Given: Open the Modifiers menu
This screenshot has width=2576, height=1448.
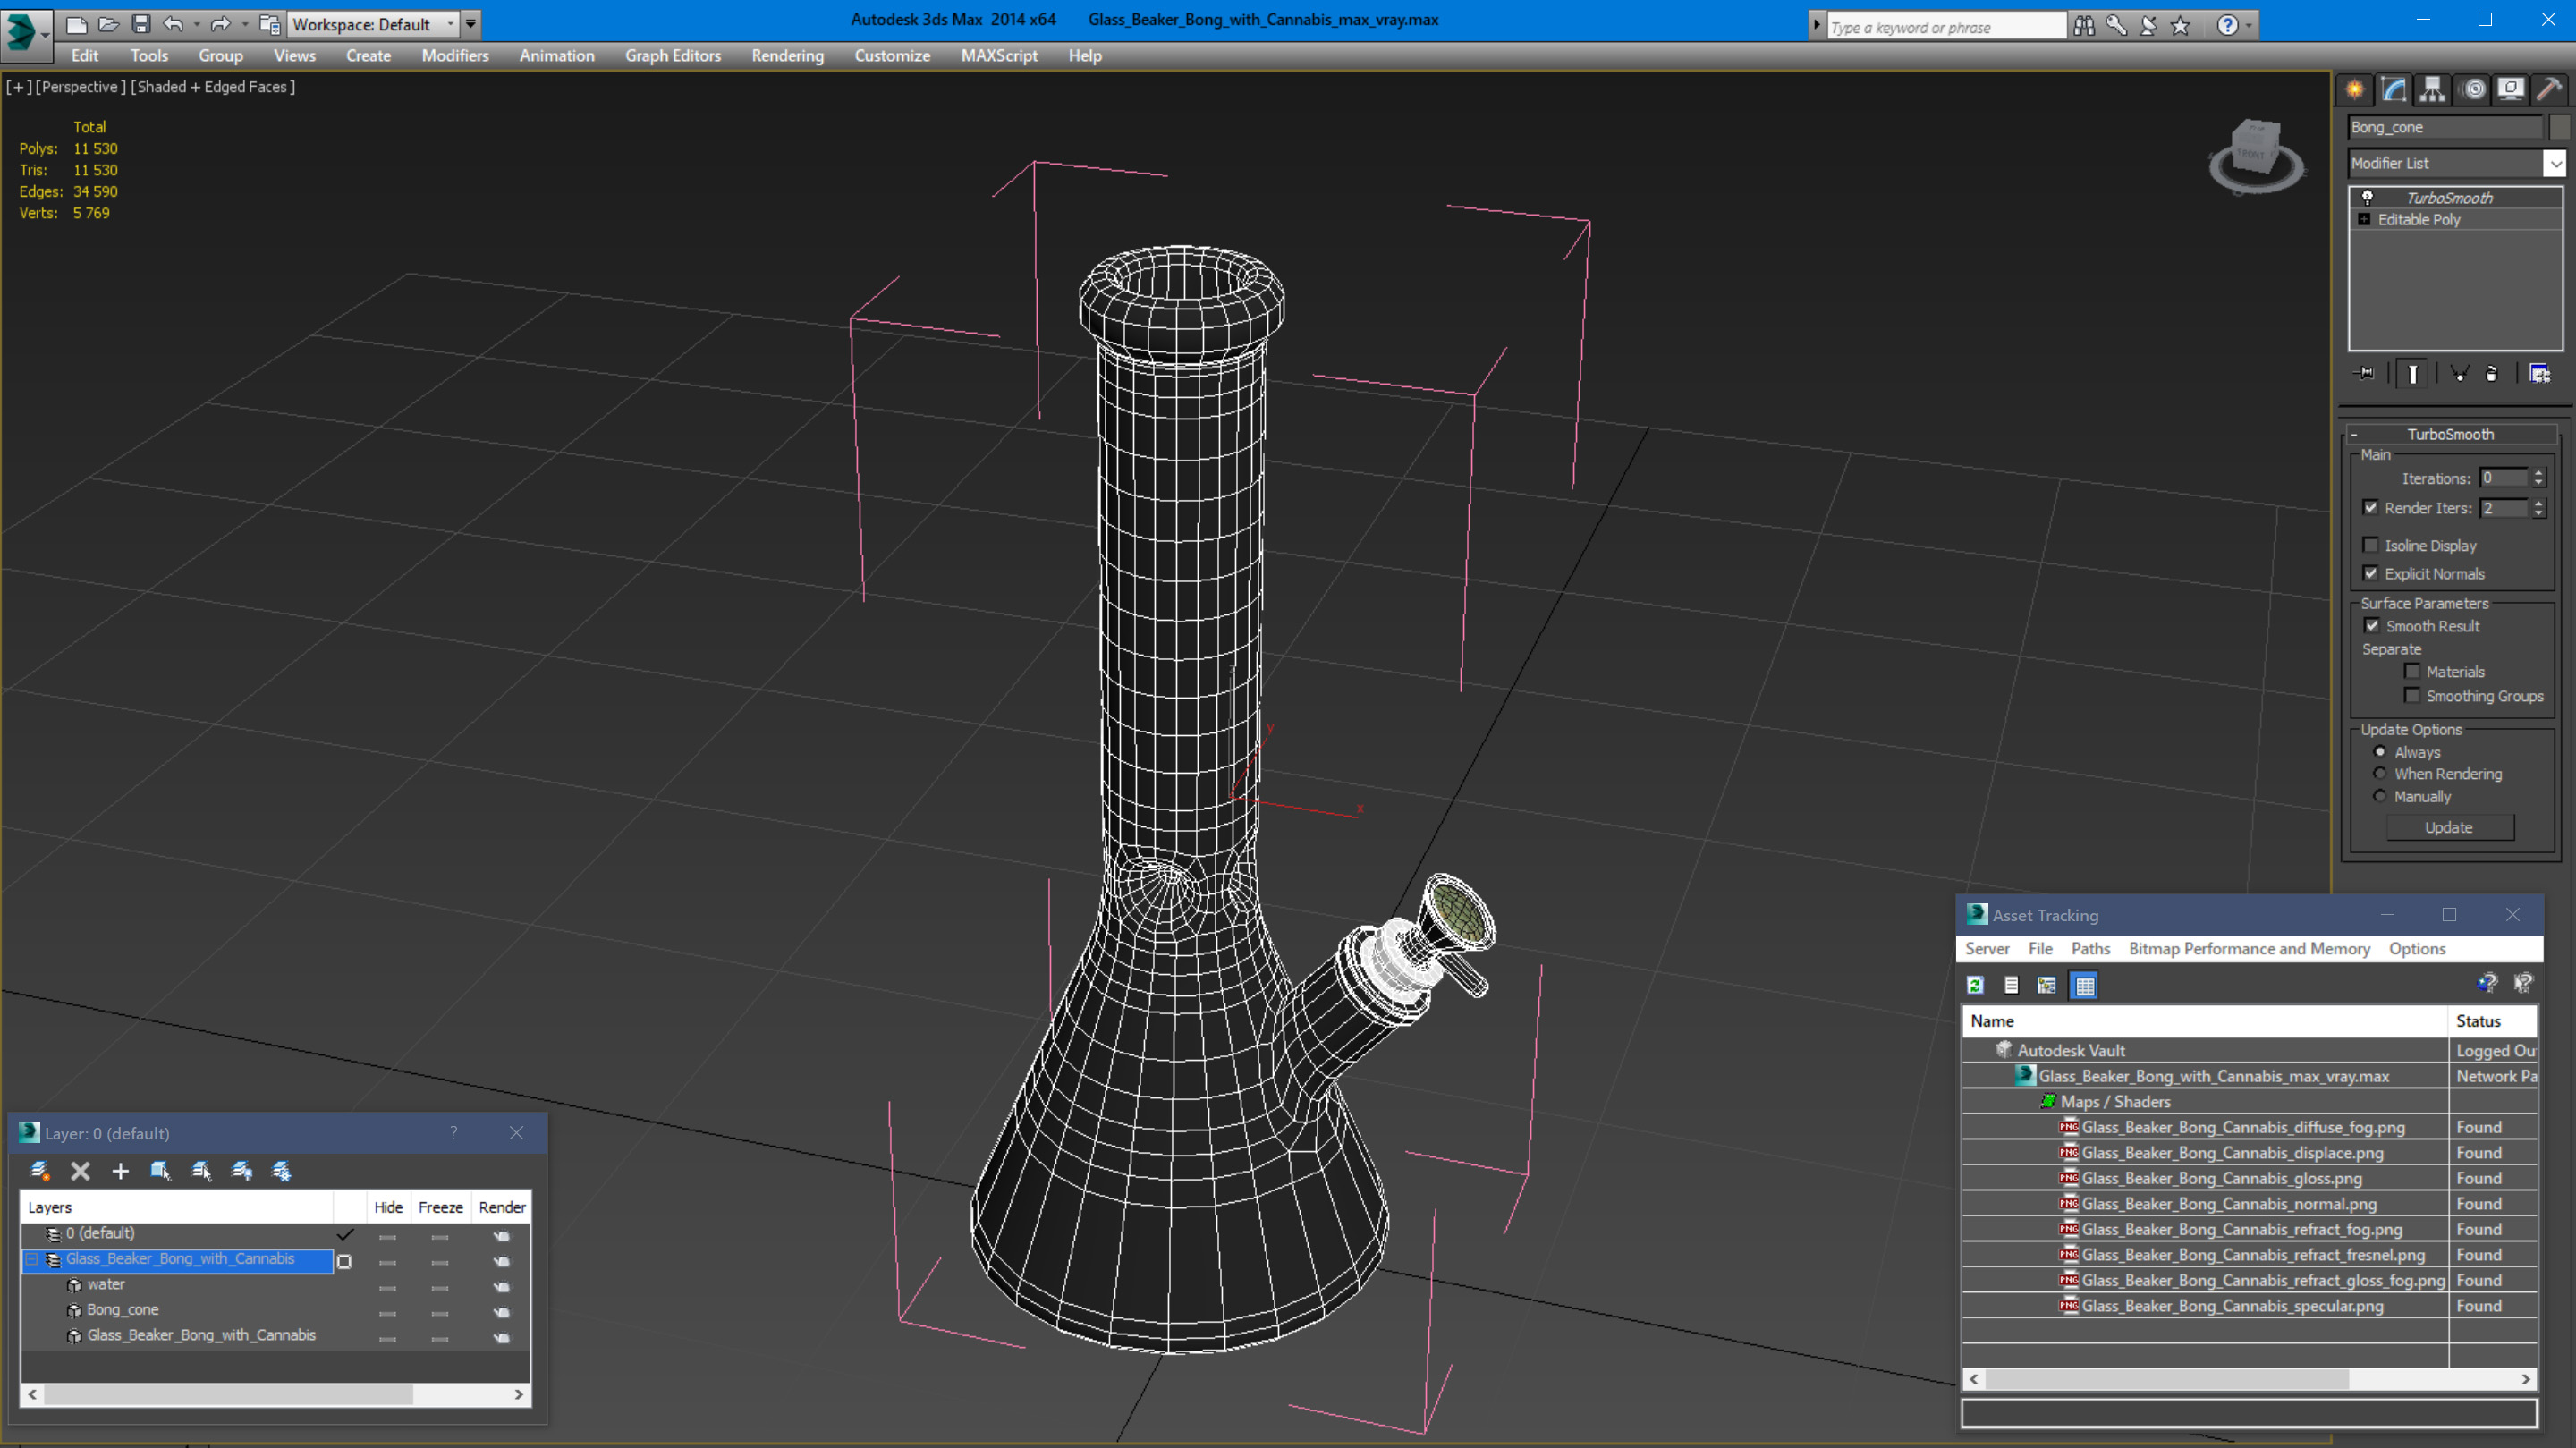Looking at the screenshot, I should coord(455,56).
